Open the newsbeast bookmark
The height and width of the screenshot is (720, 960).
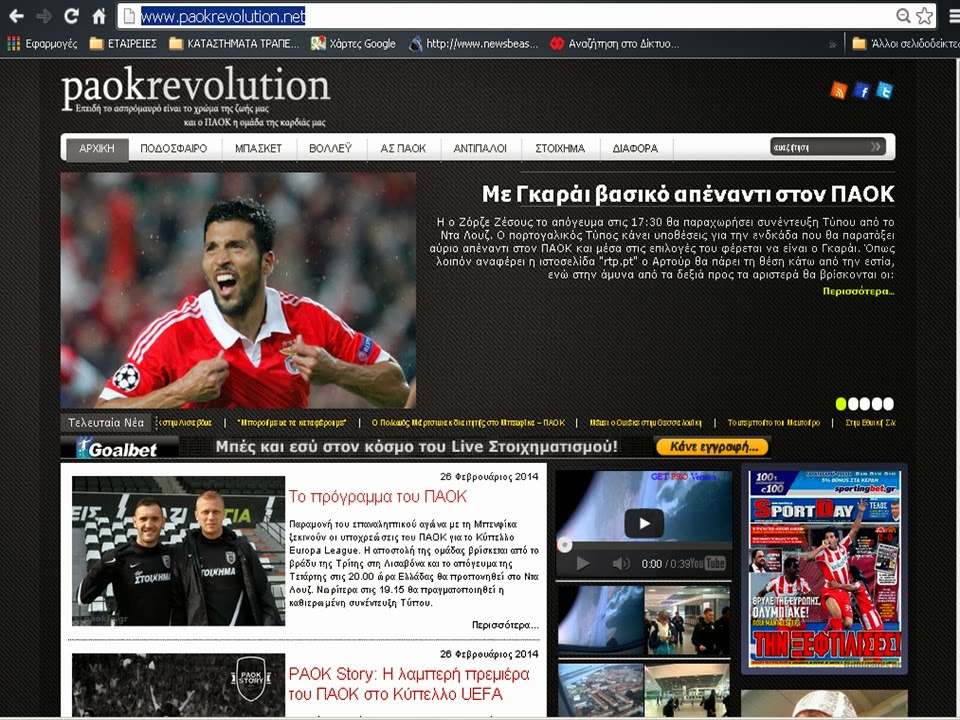(x=473, y=43)
